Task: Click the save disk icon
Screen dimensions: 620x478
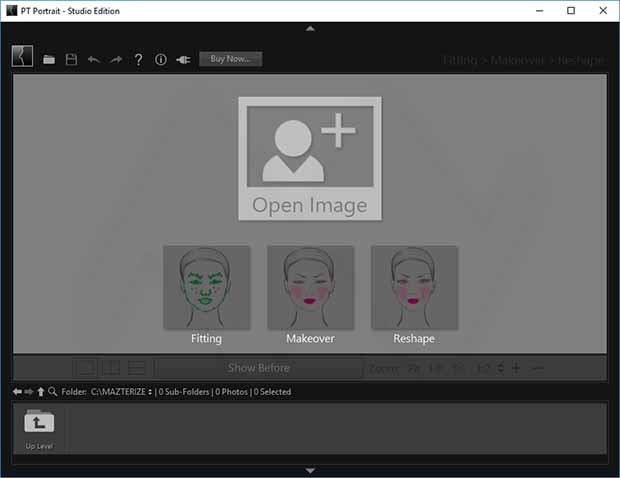Action: coord(71,60)
